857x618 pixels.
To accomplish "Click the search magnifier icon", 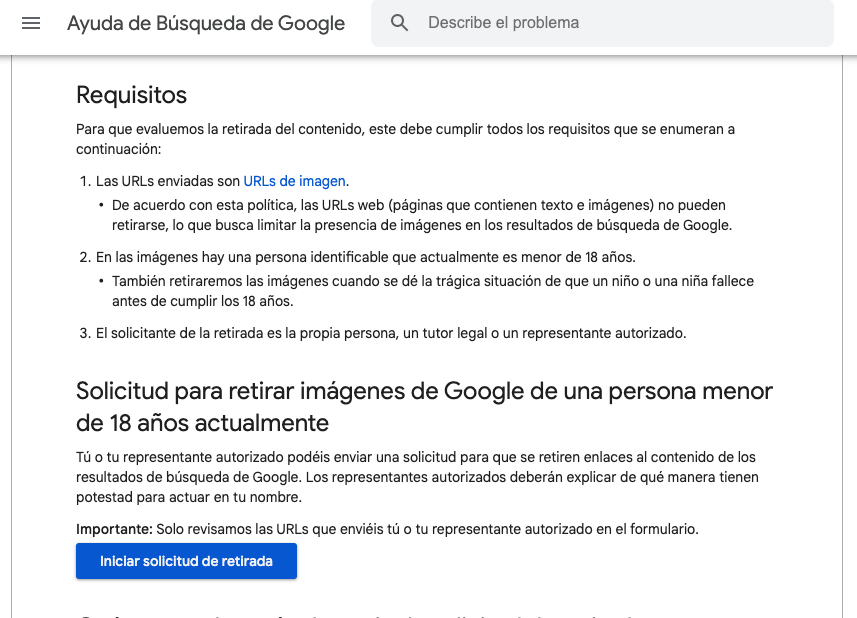I will coord(400,22).
